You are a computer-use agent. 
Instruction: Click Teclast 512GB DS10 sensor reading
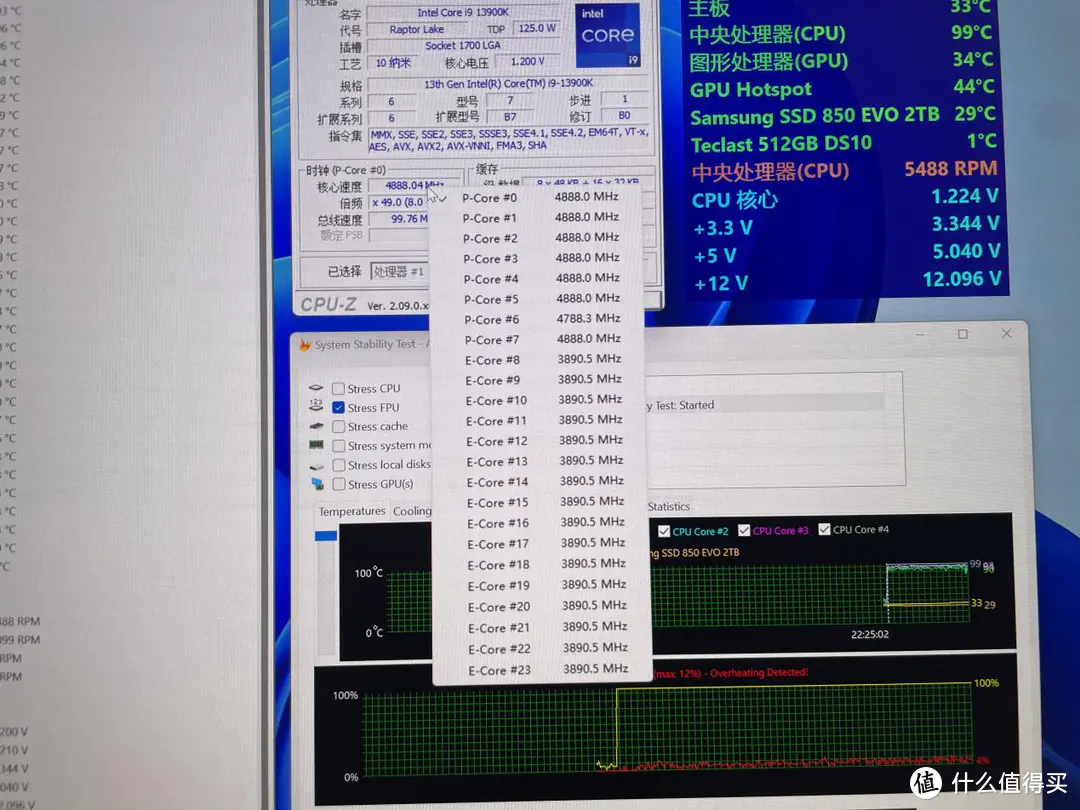pyautogui.click(x=844, y=143)
